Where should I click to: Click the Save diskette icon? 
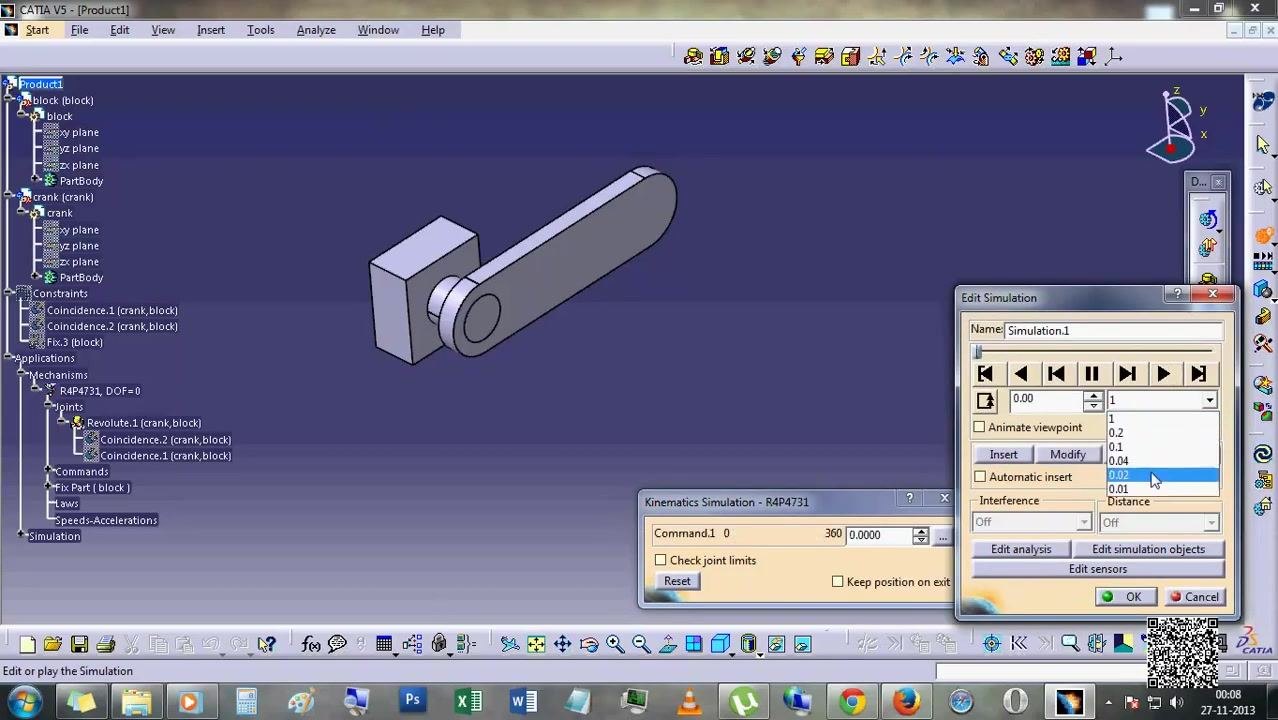coord(79,645)
